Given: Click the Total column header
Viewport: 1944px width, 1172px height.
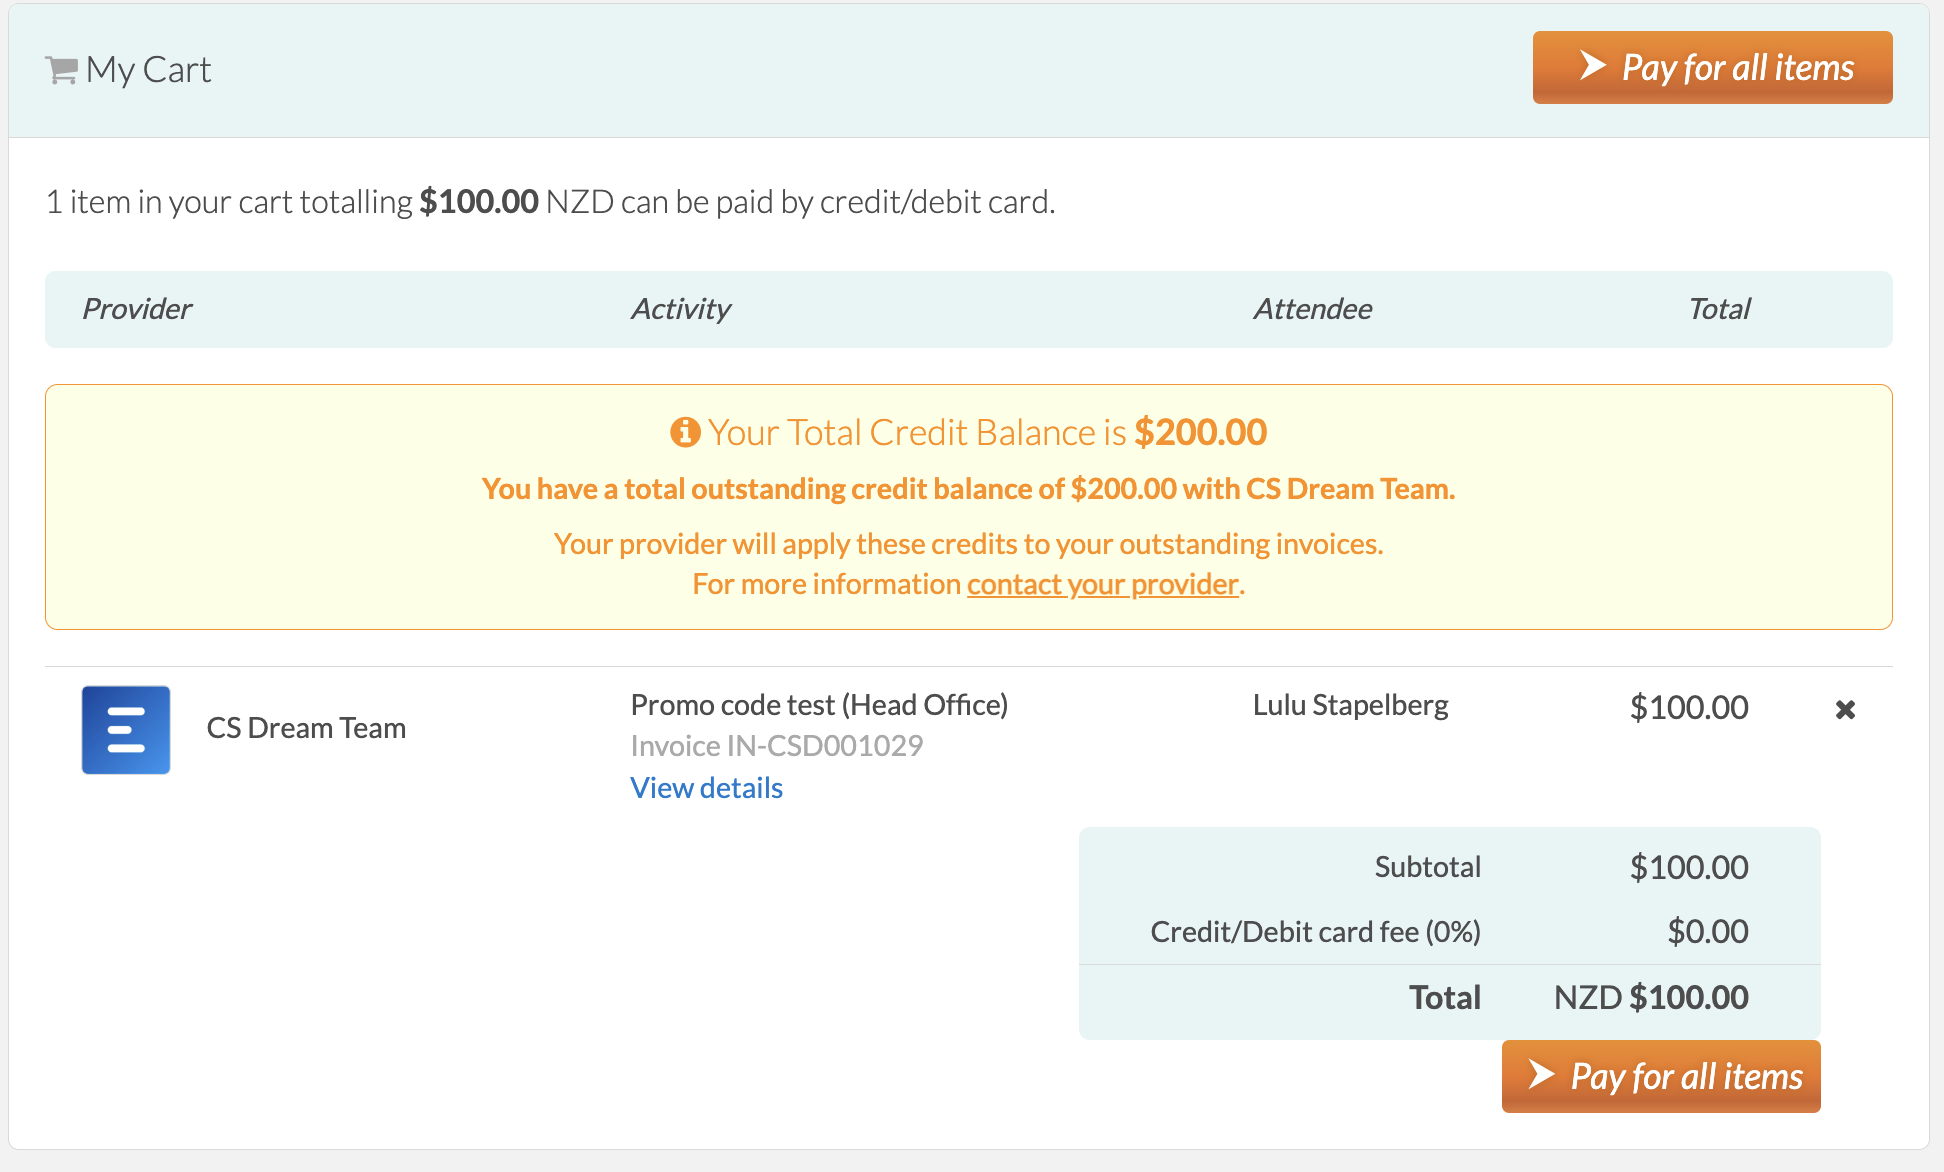Looking at the screenshot, I should (x=1719, y=309).
